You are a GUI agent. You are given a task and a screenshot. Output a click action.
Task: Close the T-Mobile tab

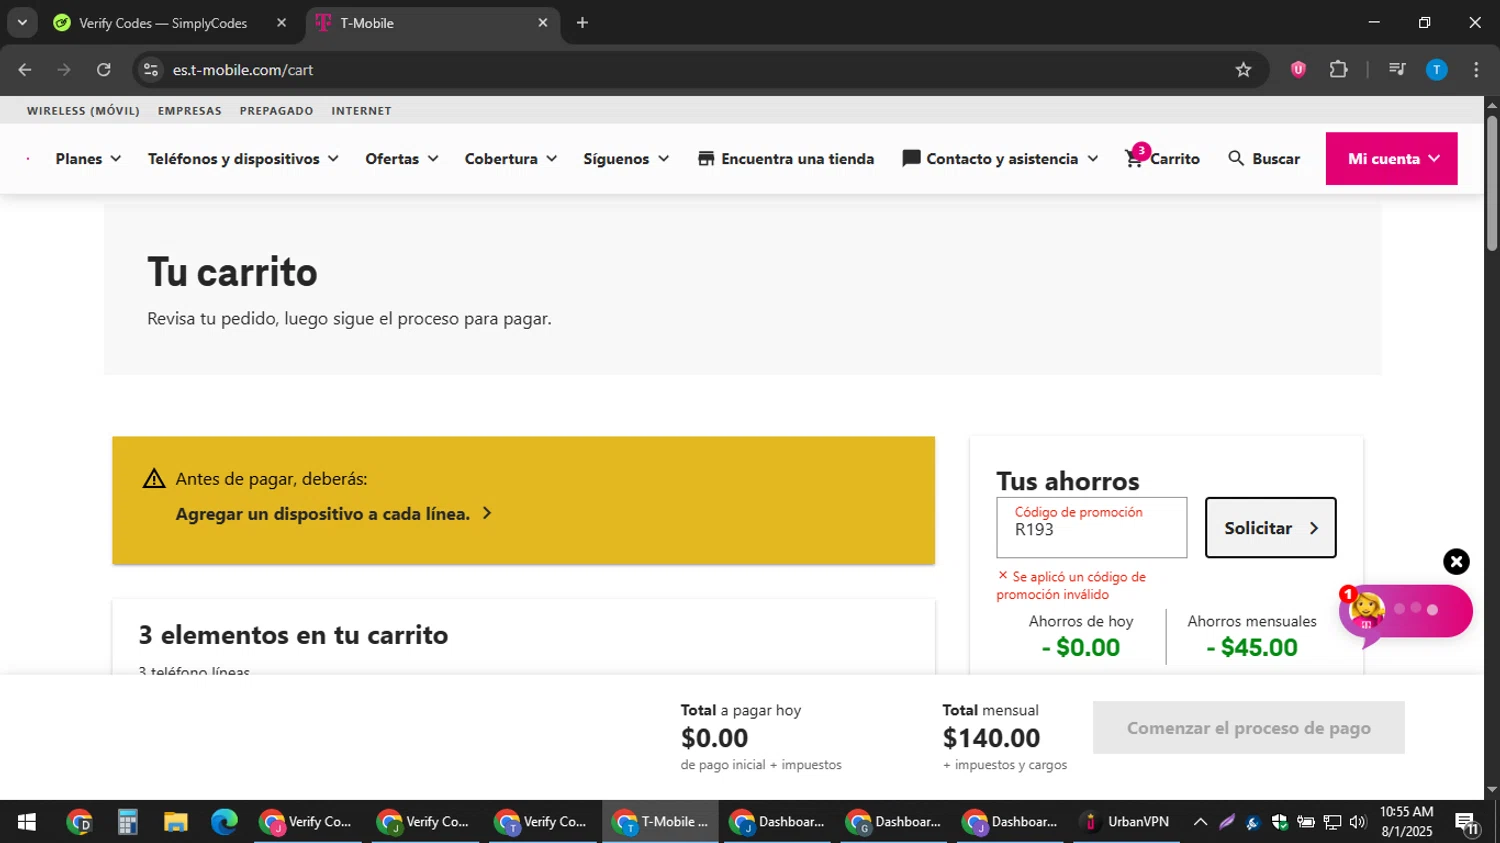tap(543, 23)
